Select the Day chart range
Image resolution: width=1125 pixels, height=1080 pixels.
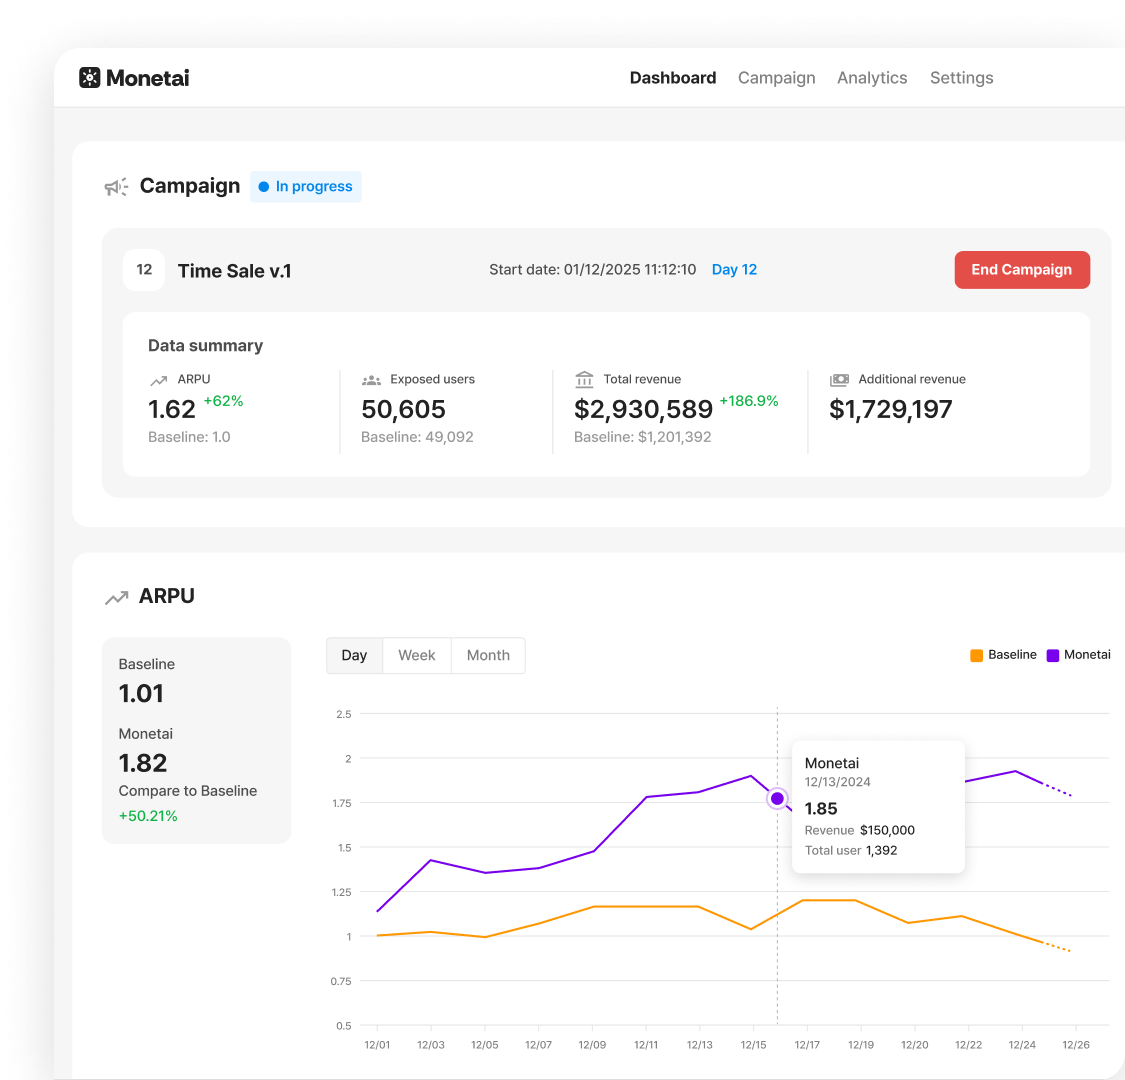[x=354, y=655]
